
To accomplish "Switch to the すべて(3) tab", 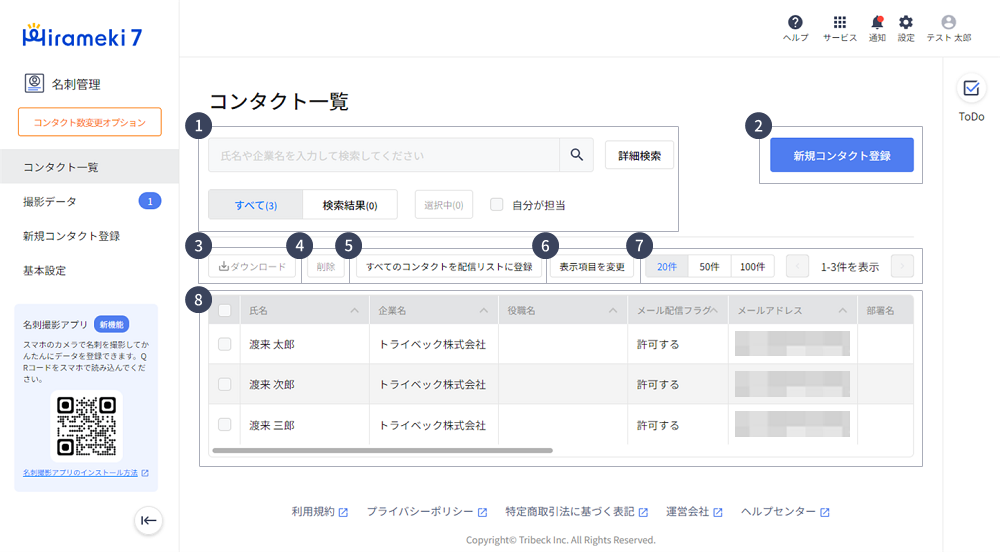I will point(256,205).
